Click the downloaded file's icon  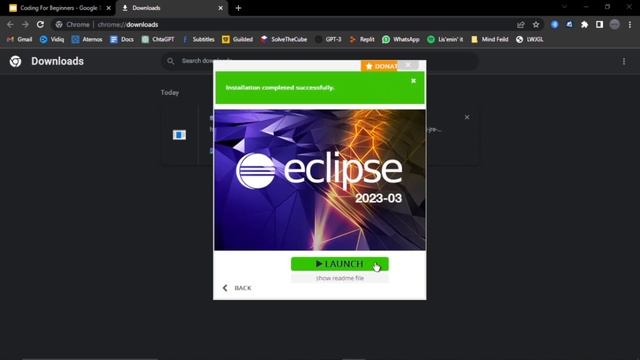tap(179, 135)
